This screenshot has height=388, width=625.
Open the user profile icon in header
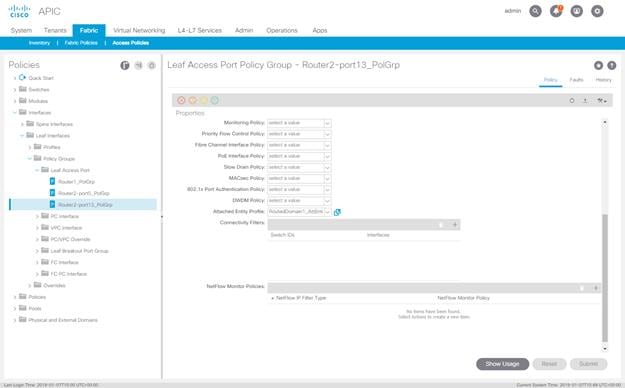pos(577,11)
